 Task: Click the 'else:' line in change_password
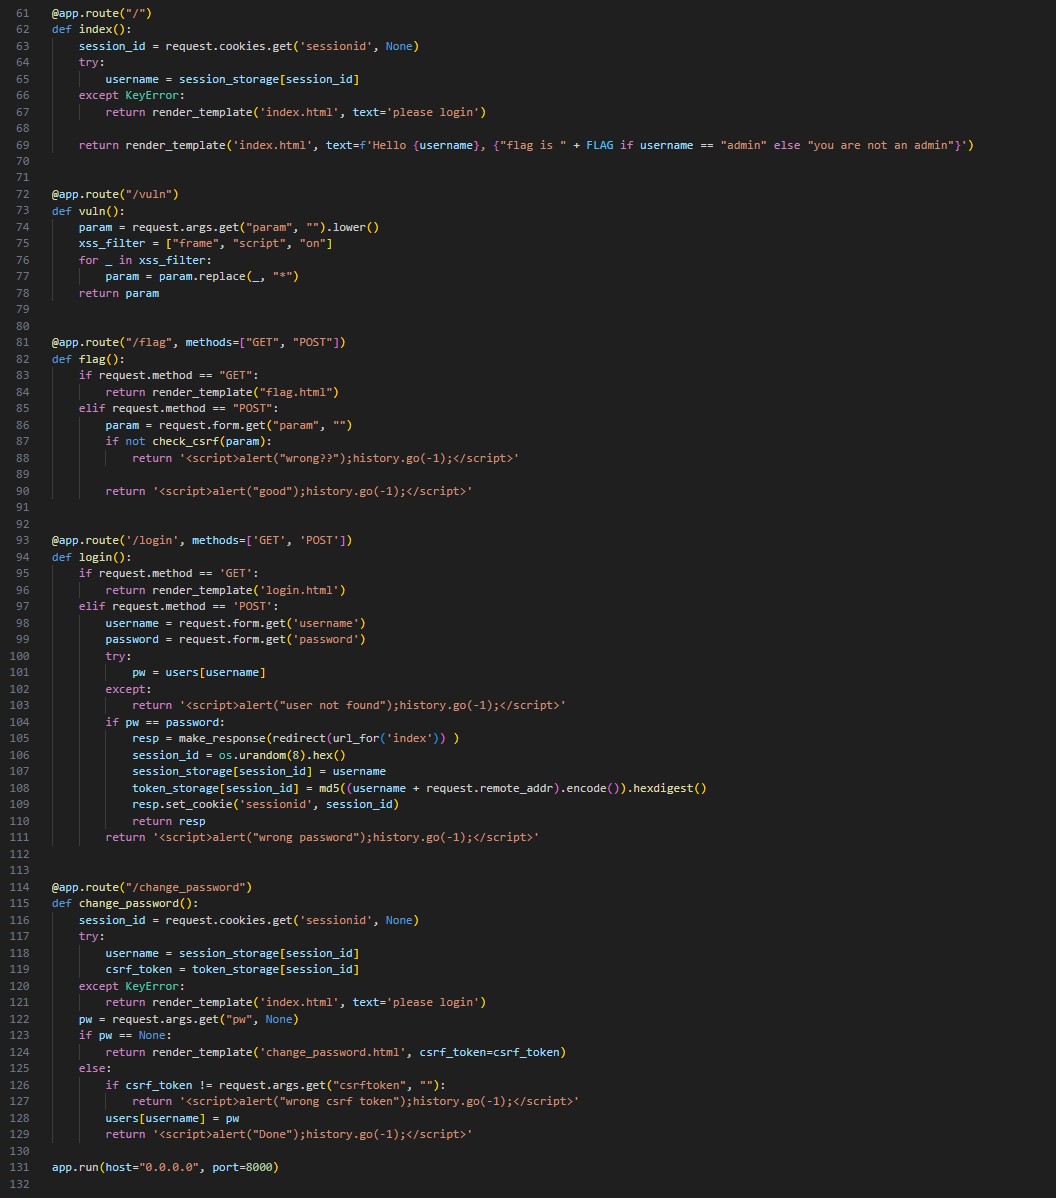click(95, 1068)
